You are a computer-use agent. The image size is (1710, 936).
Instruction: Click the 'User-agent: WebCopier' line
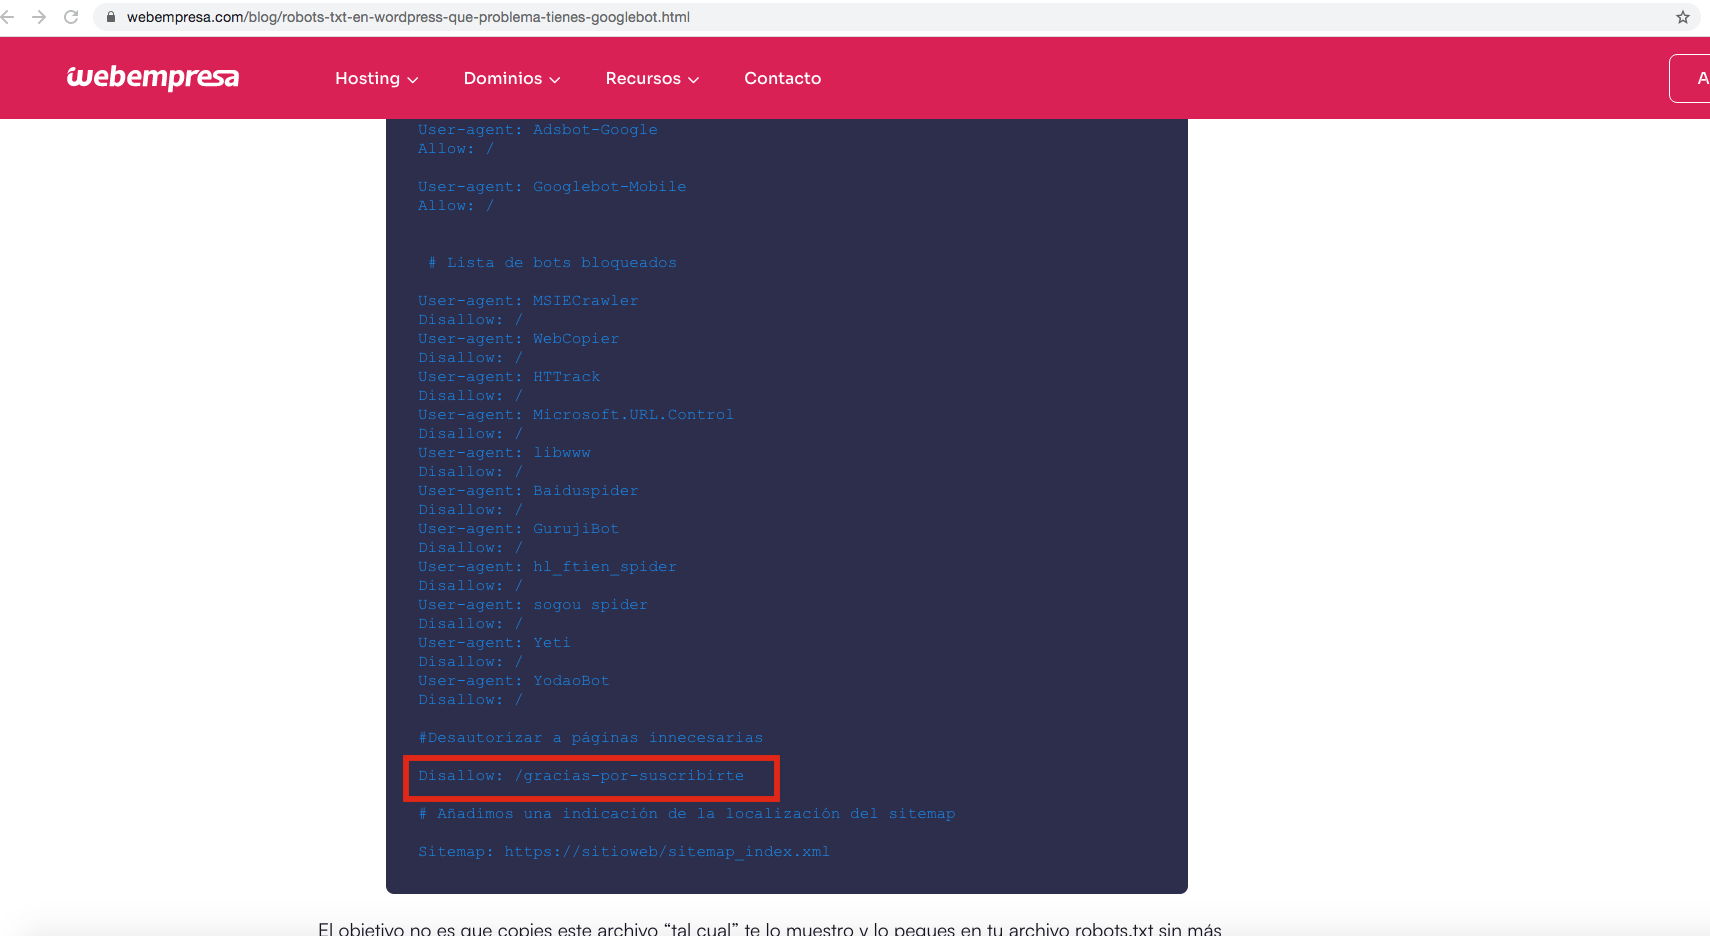(519, 339)
